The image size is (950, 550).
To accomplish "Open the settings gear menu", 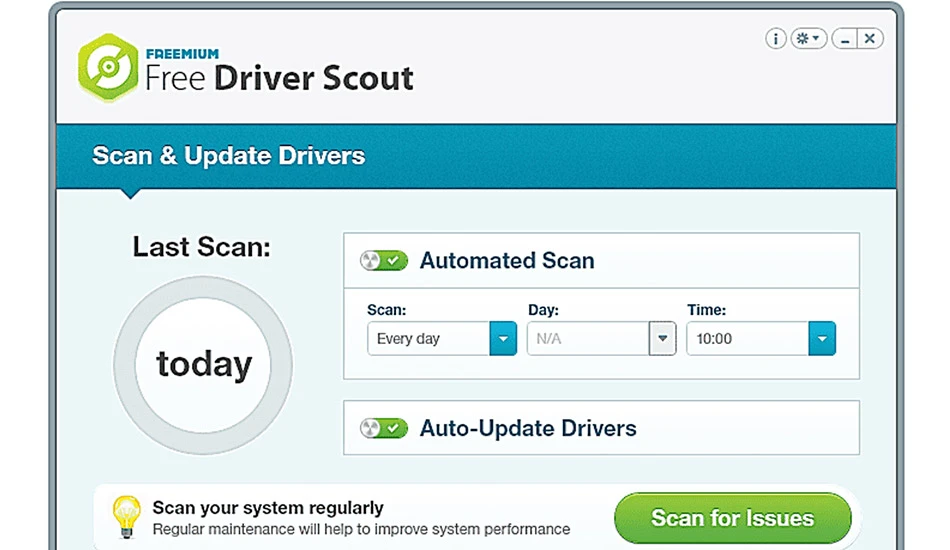I will (x=808, y=39).
